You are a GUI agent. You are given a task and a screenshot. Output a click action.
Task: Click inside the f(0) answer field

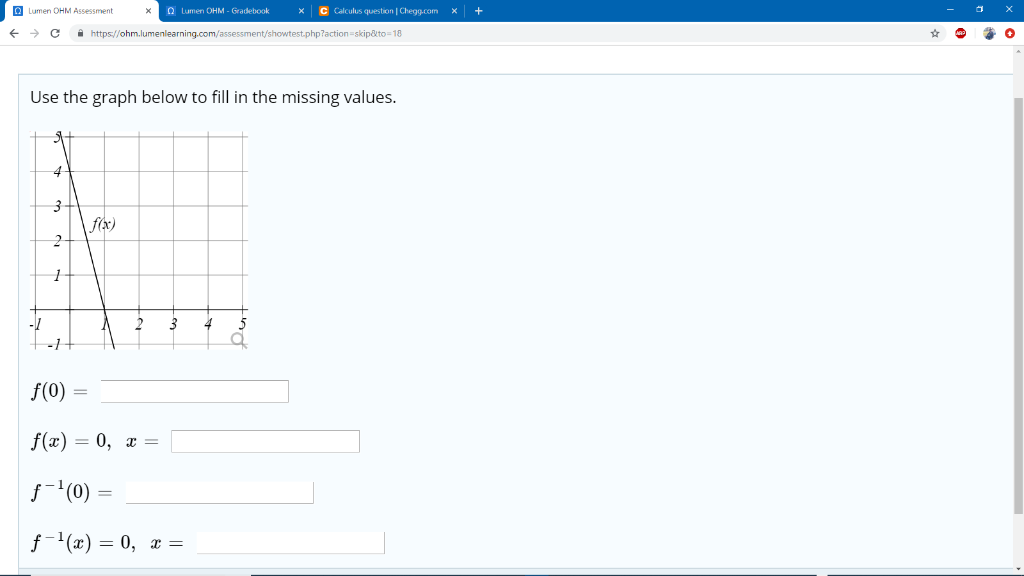pos(193,391)
